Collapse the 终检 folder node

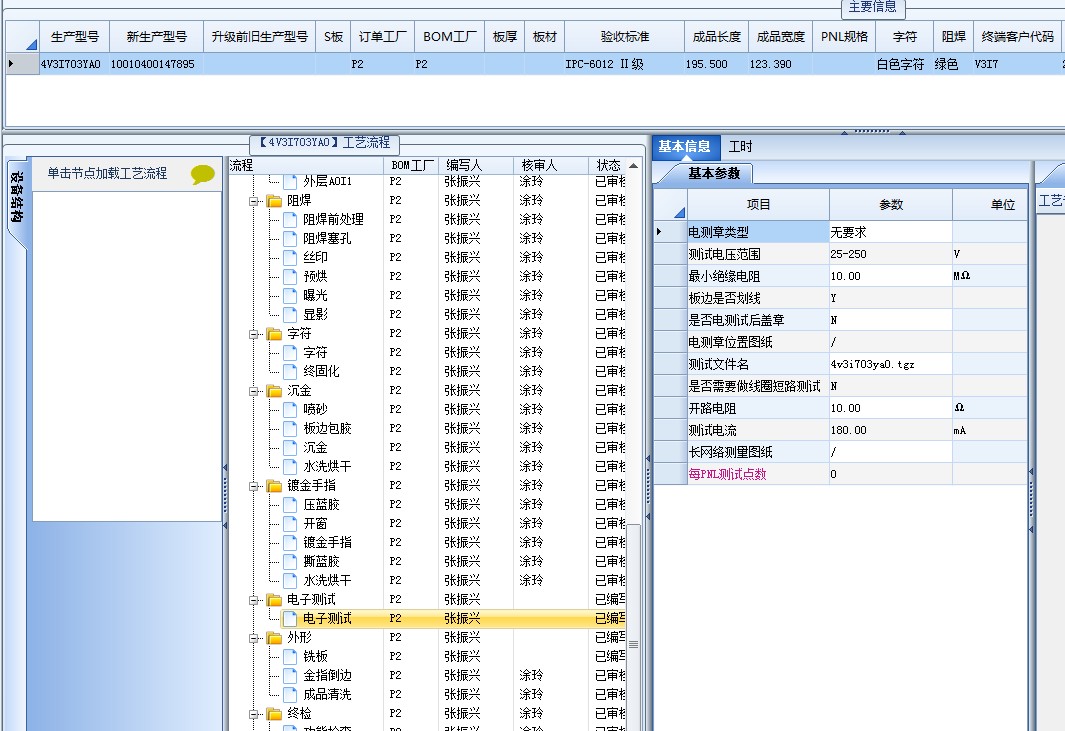[253, 715]
